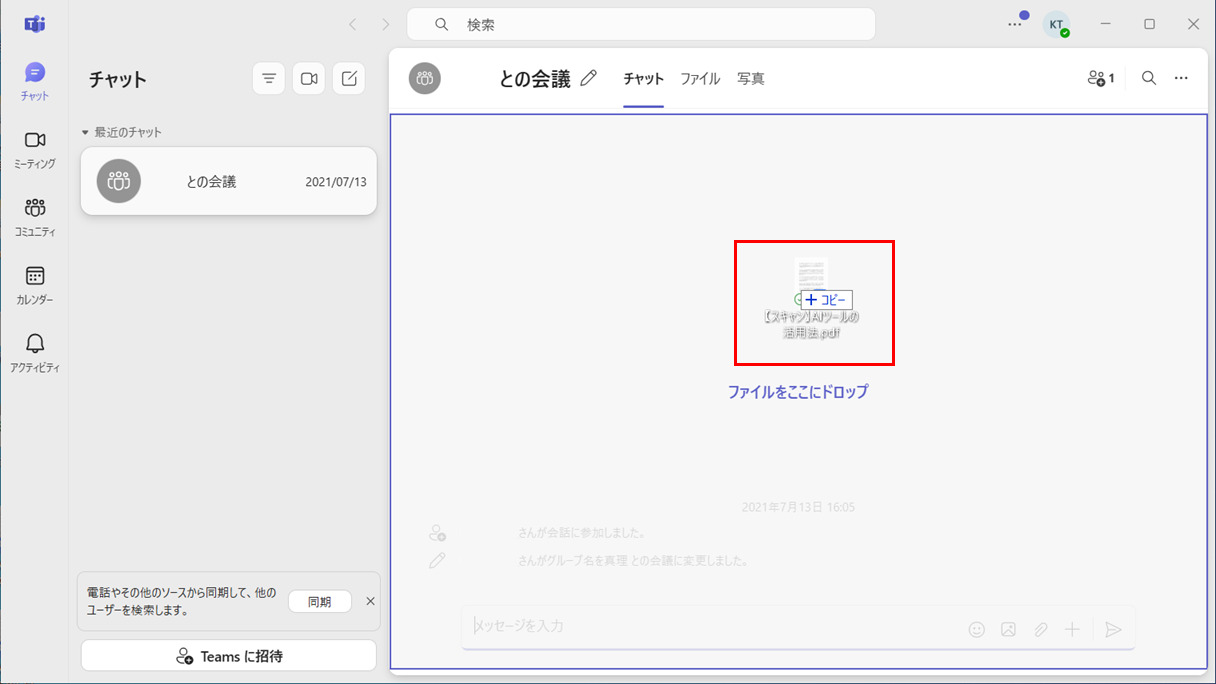Rename the chat using the pencil icon
1216x684 pixels.
589,76
